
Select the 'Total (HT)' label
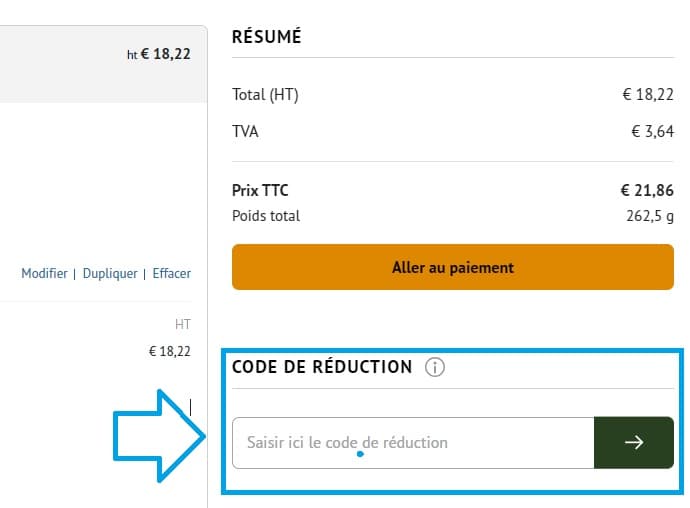(265, 96)
